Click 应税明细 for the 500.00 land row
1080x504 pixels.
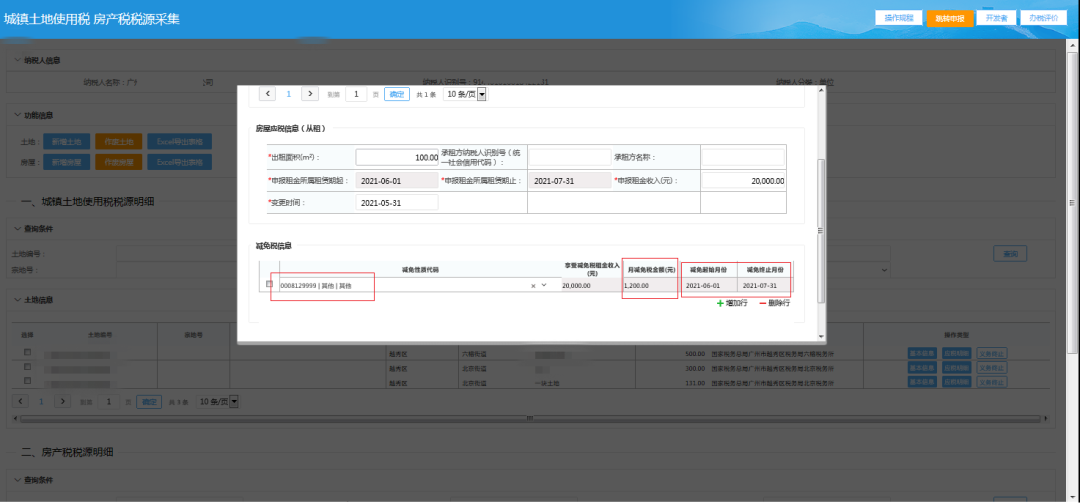click(957, 353)
